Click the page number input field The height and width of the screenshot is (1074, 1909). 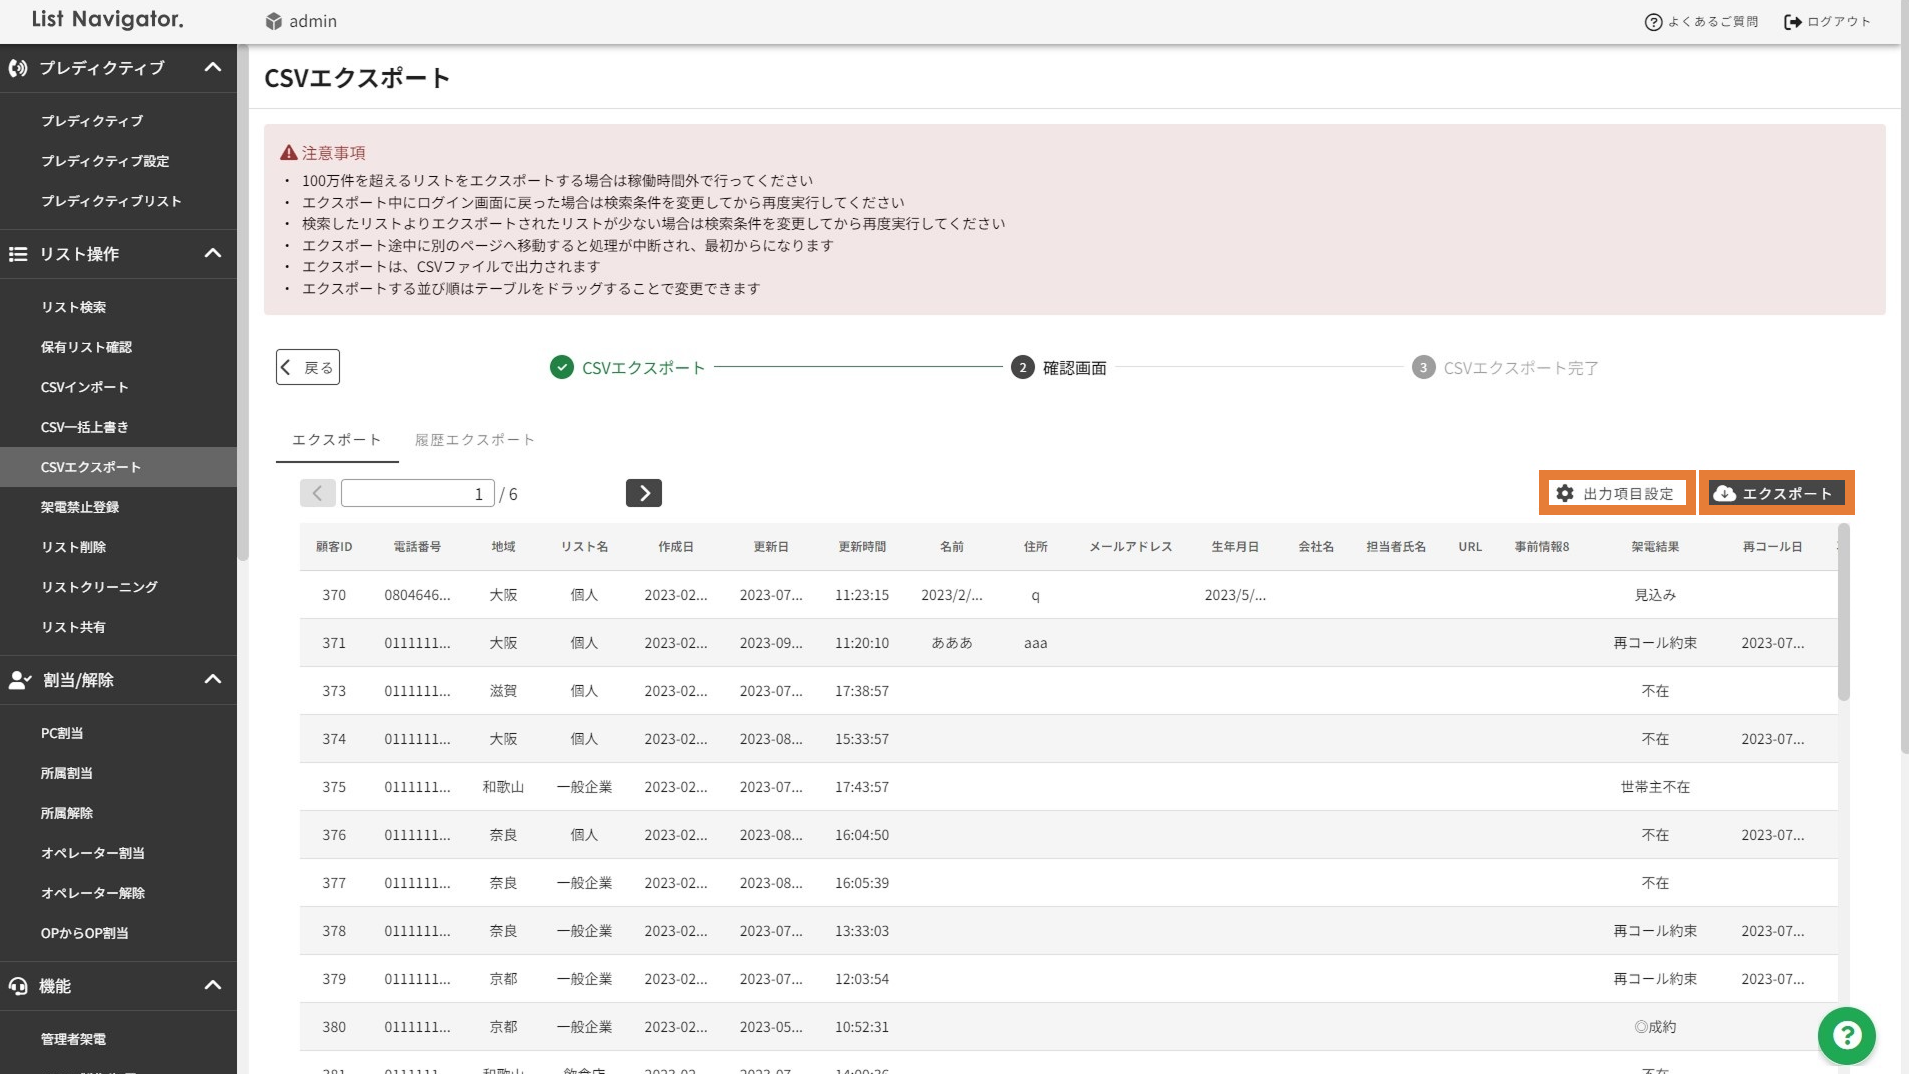(417, 493)
